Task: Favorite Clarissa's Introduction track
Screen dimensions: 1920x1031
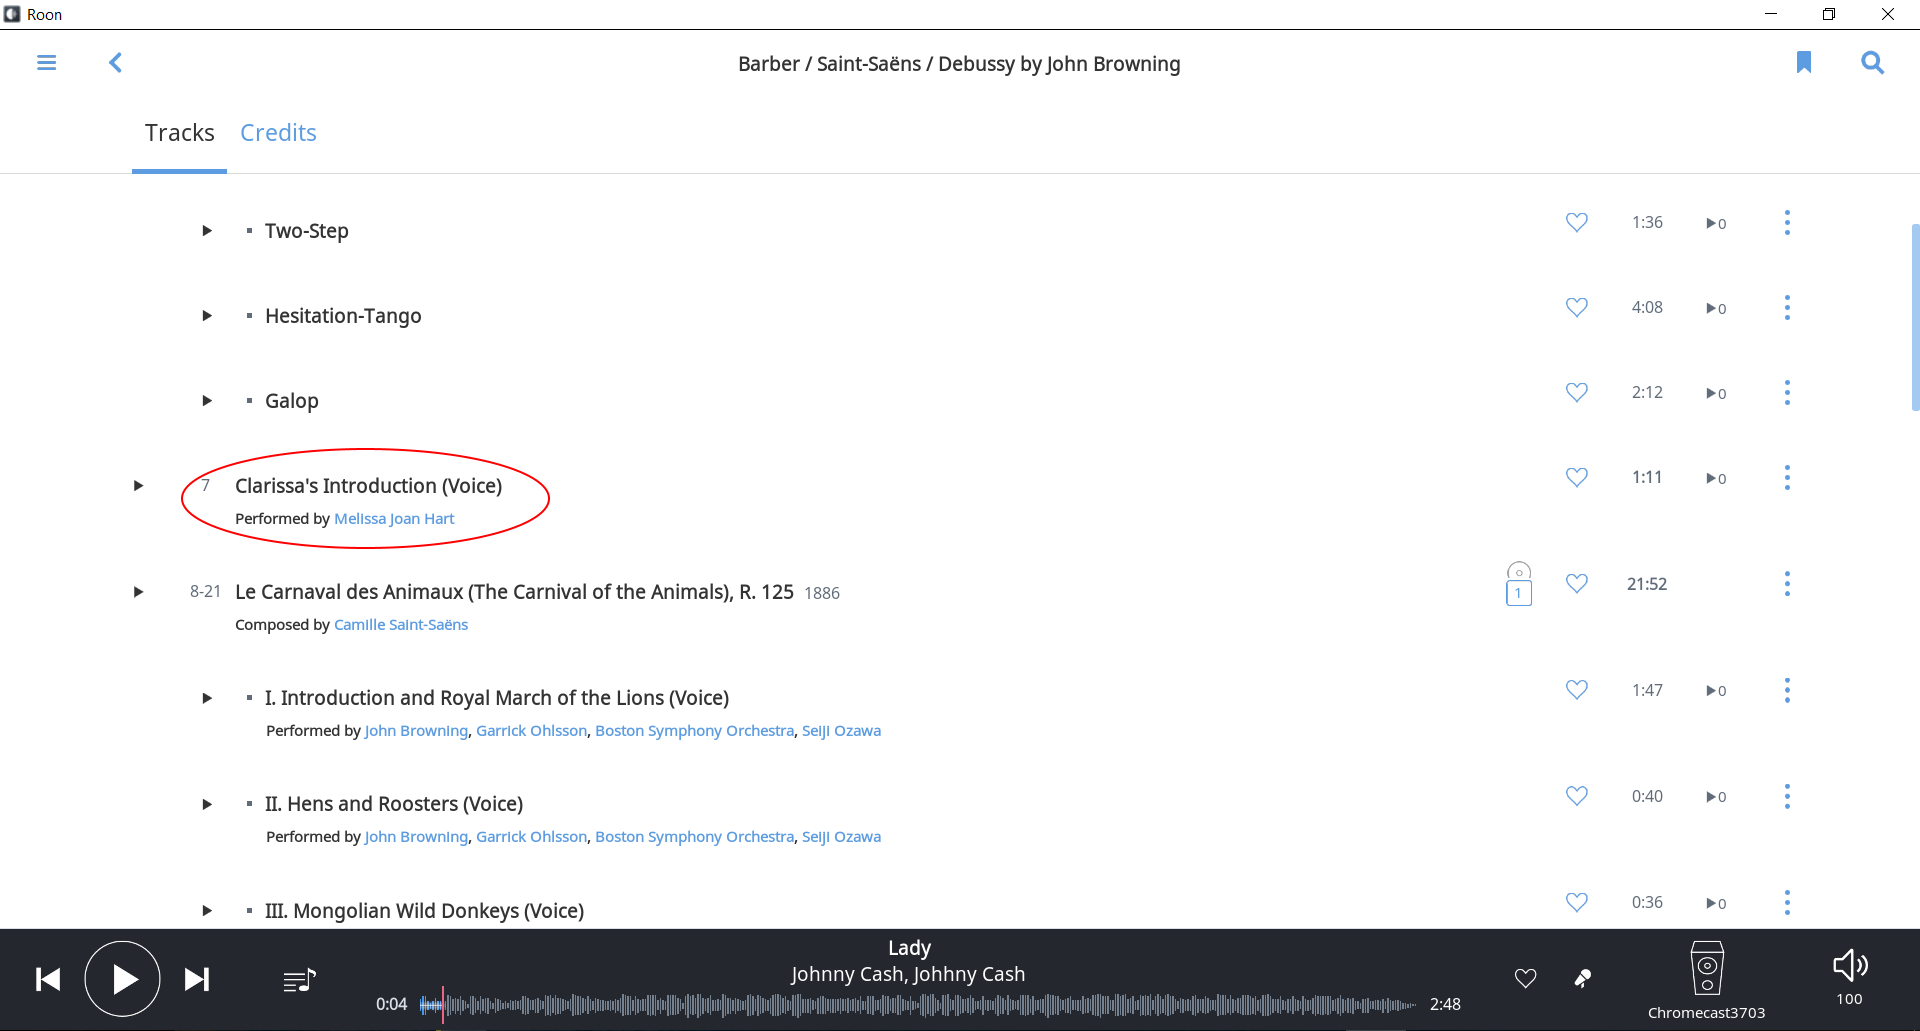Action: coord(1577,477)
